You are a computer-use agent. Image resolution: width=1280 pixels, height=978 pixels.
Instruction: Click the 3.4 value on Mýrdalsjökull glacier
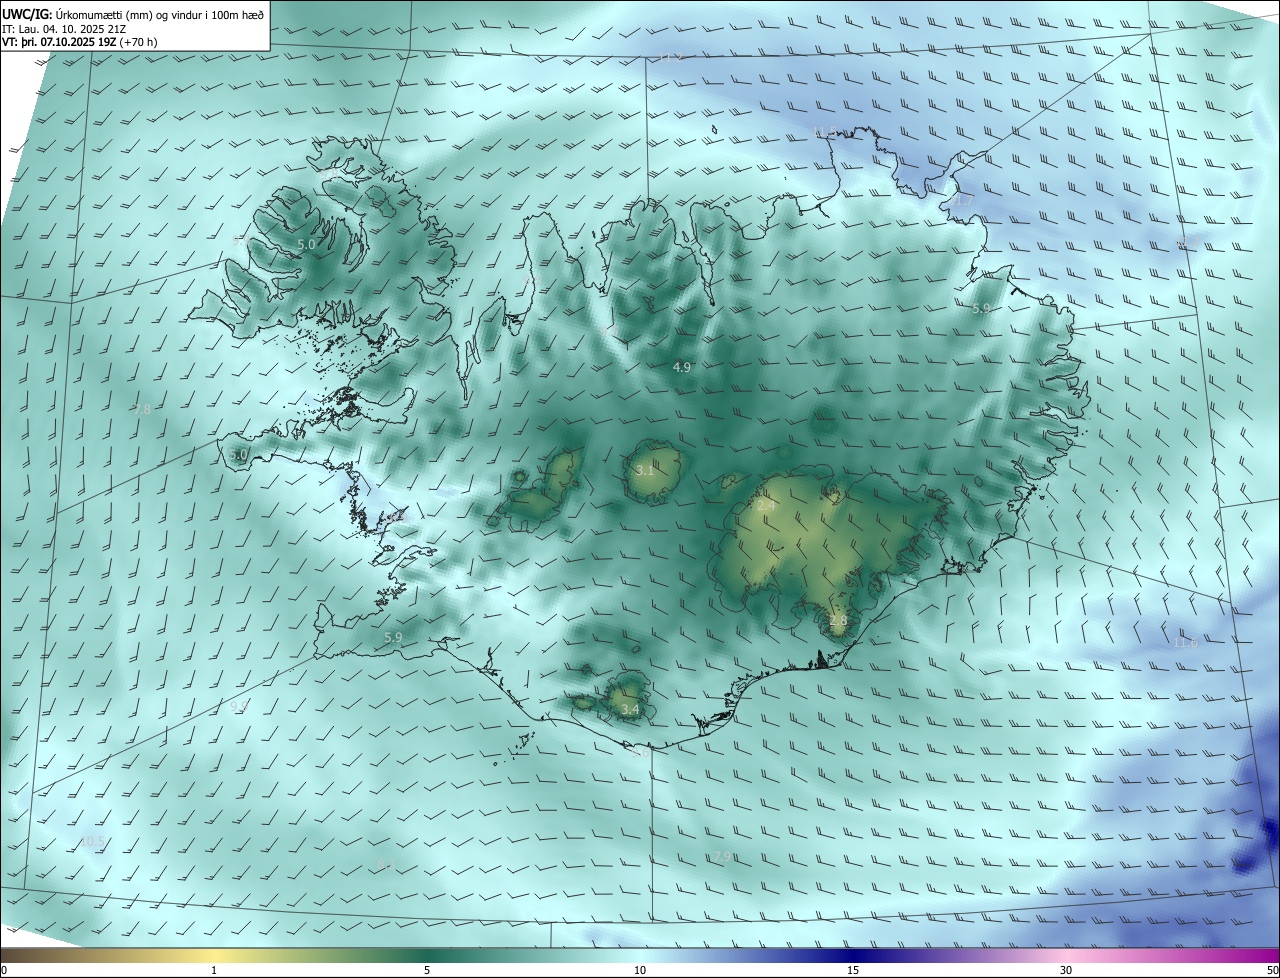tap(630, 710)
